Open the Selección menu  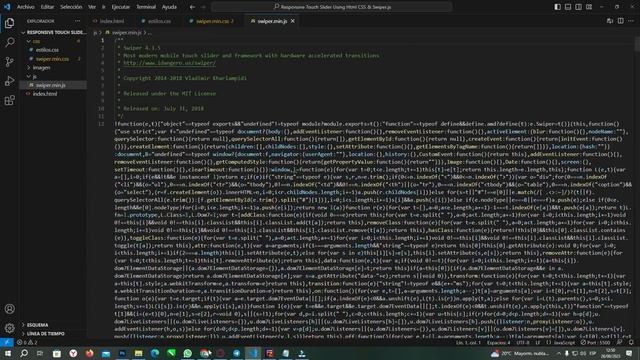[x=71, y=7]
